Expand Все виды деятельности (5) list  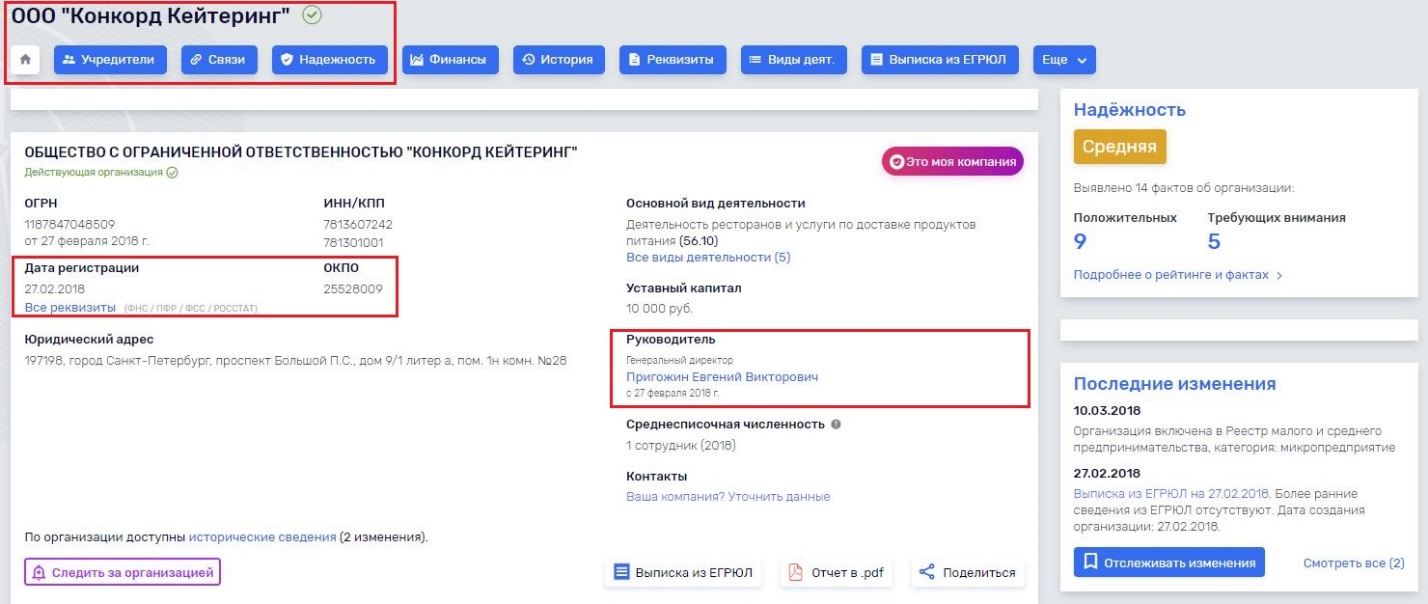pyautogui.click(x=708, y=258)
